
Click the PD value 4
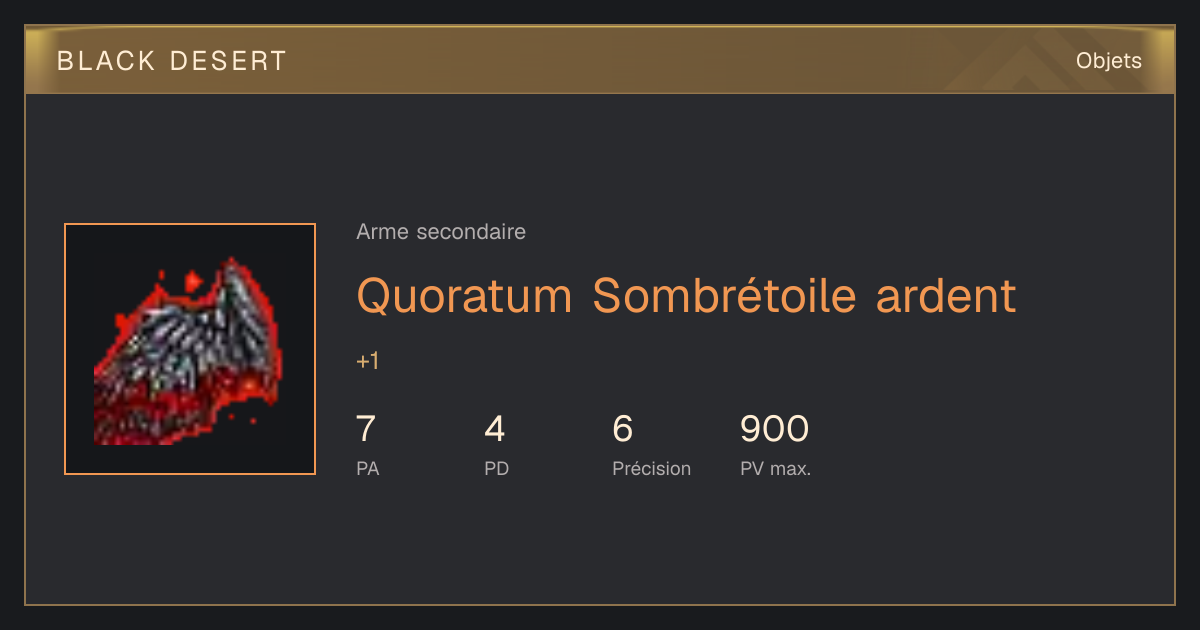[494, 429]
